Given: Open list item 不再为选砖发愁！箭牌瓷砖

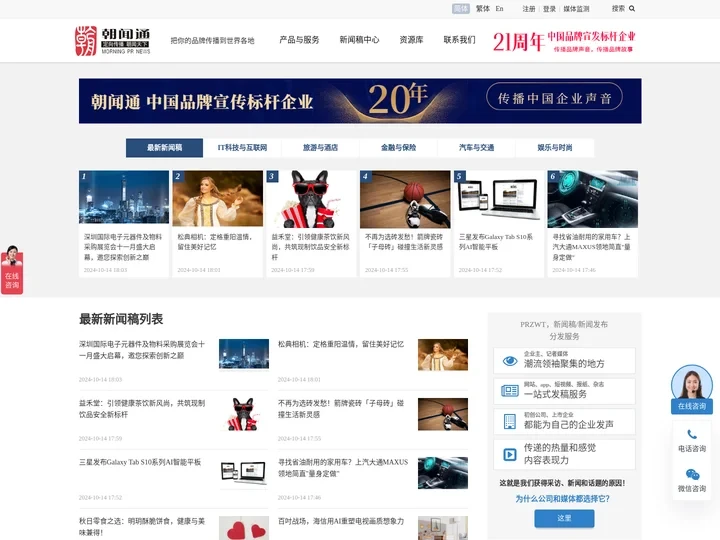Looking at the screenshot, I should tap(341, 409).
